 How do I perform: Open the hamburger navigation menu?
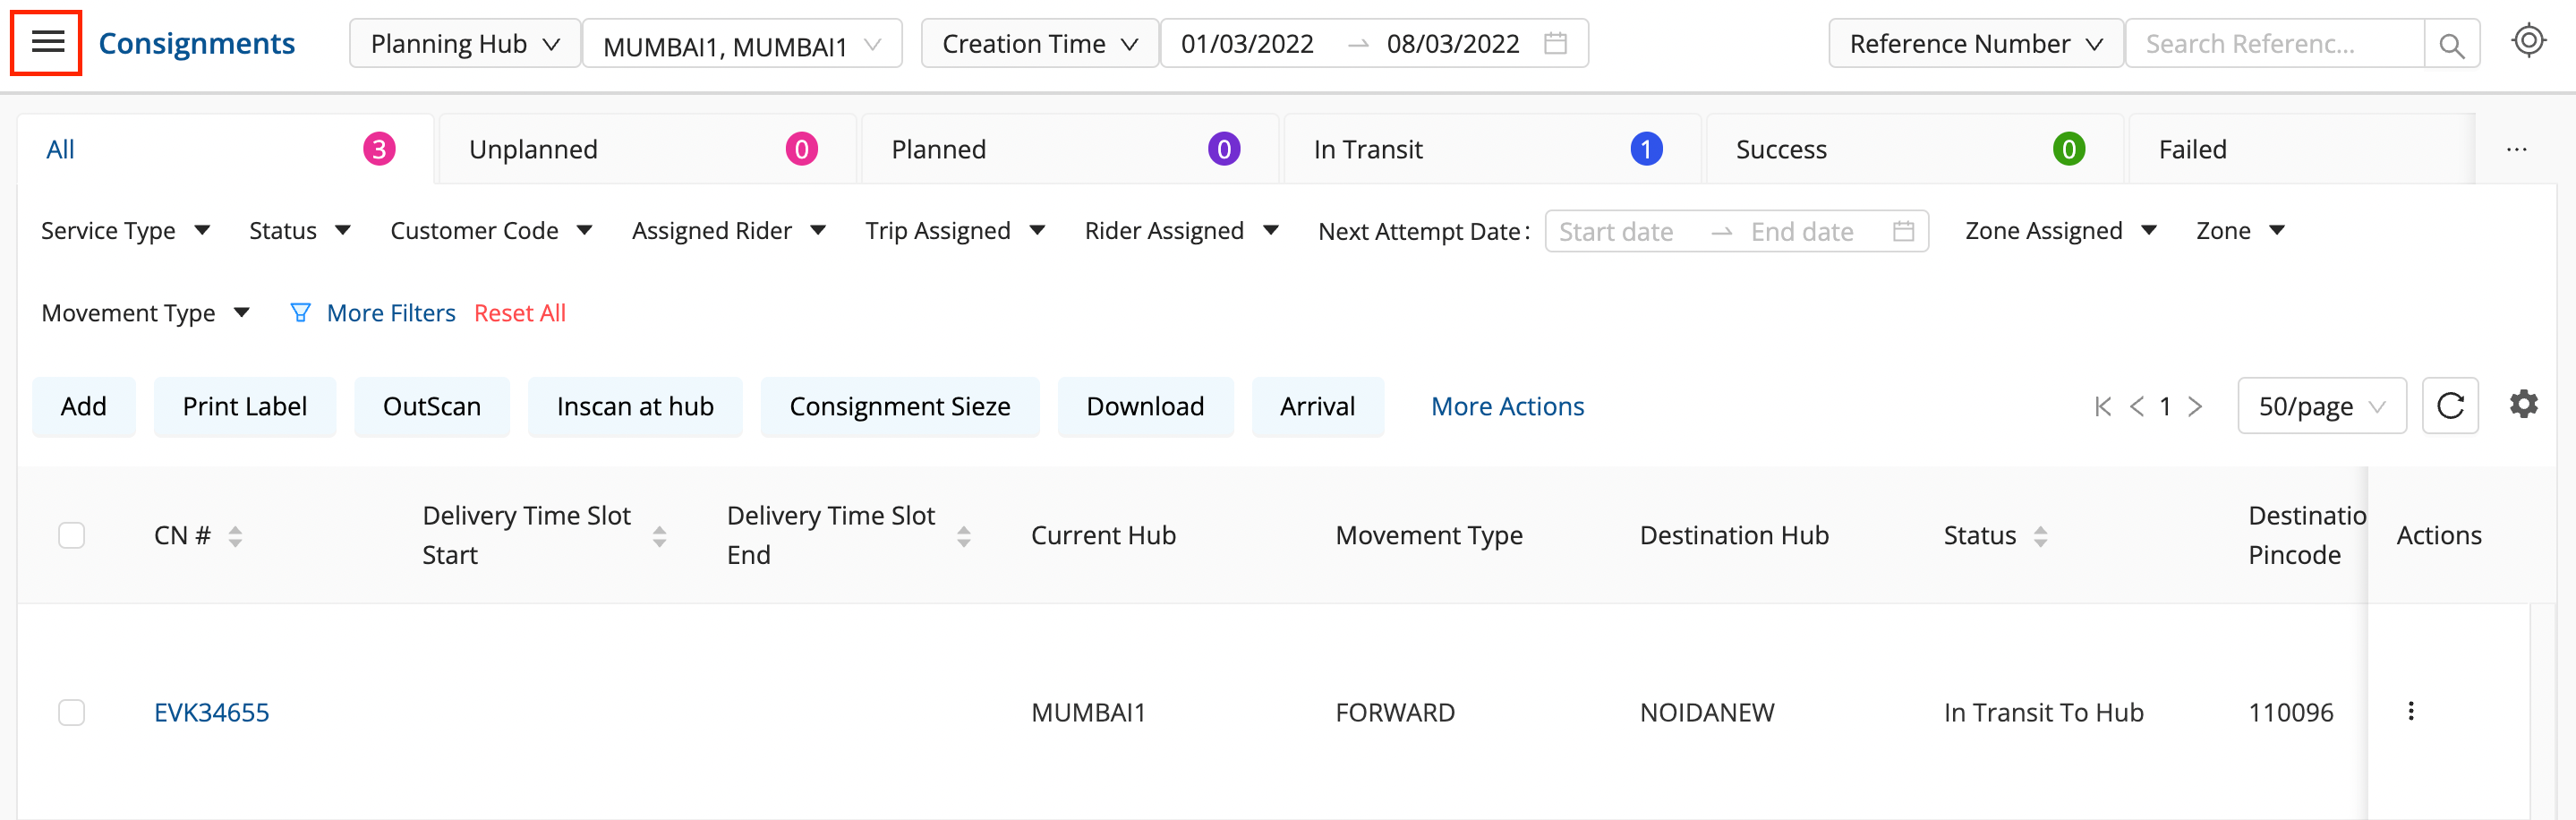47,42
